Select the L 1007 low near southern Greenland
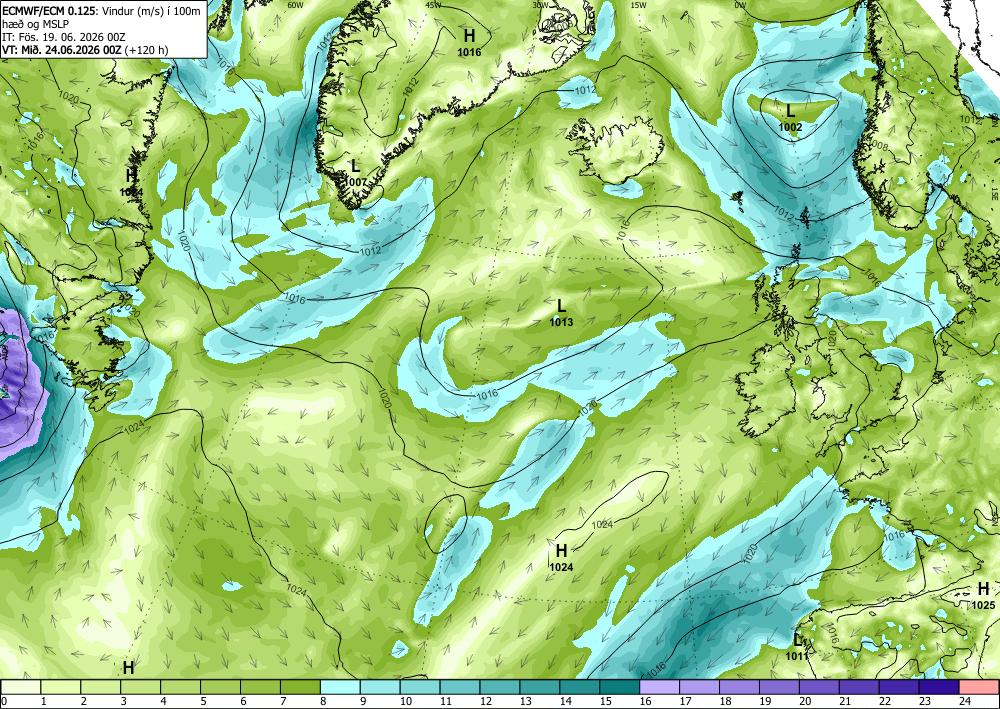 coord(356,173)
